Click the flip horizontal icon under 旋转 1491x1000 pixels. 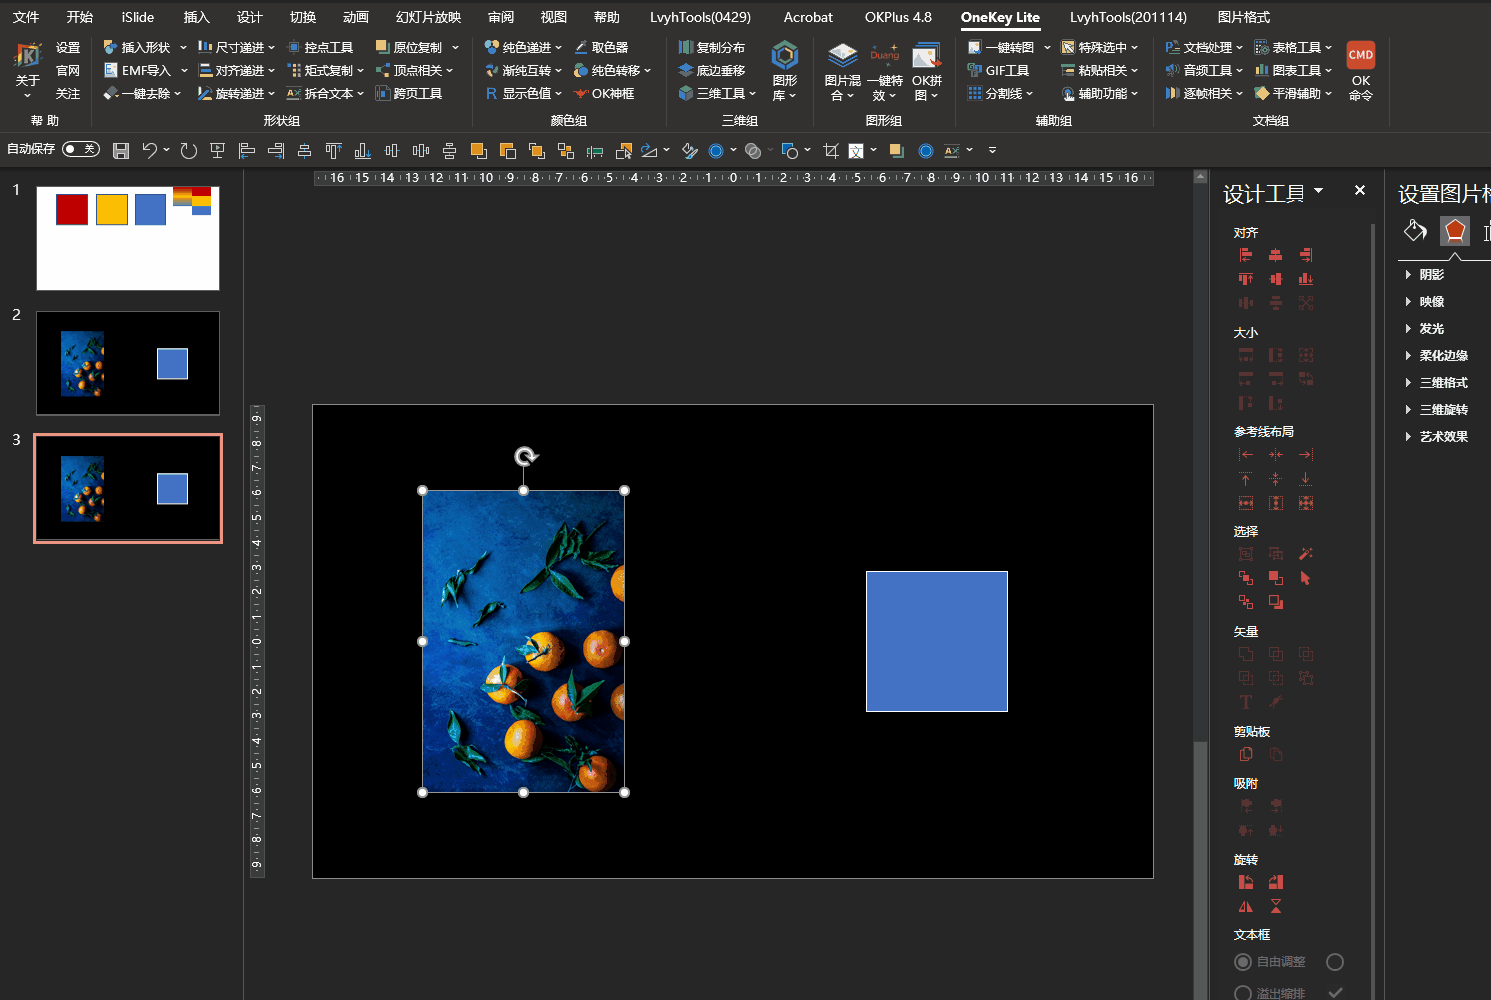tap(1246, 906)
